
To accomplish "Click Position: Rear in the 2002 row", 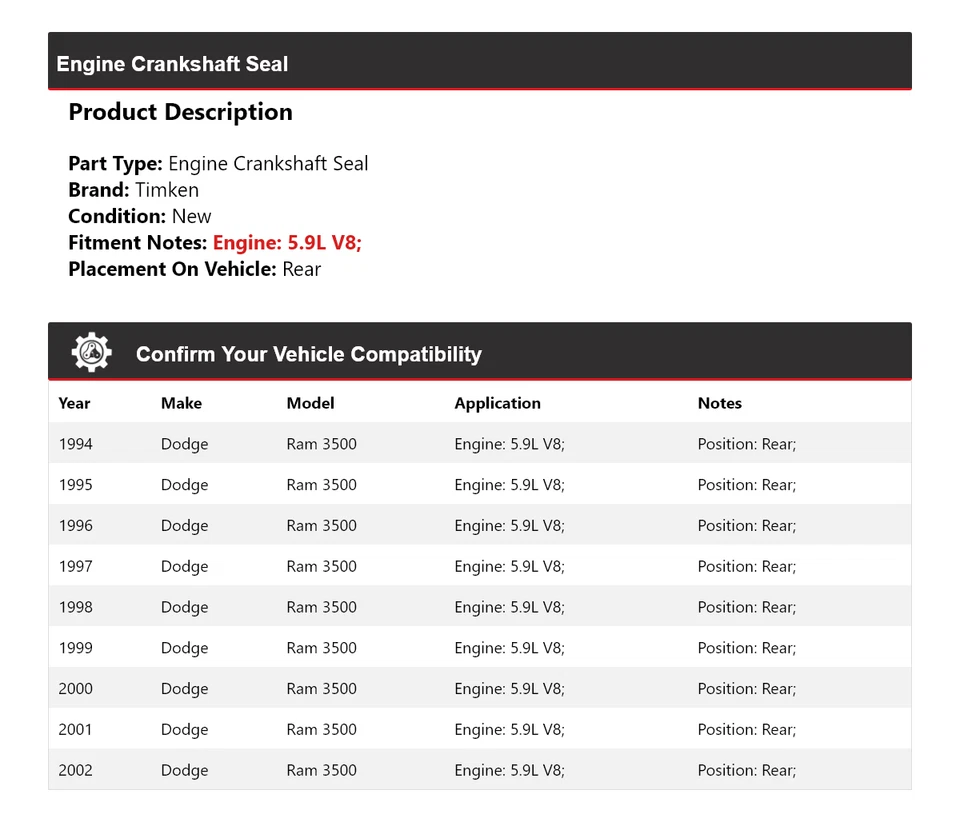I will pyautogui.click(x=746, y=770).
